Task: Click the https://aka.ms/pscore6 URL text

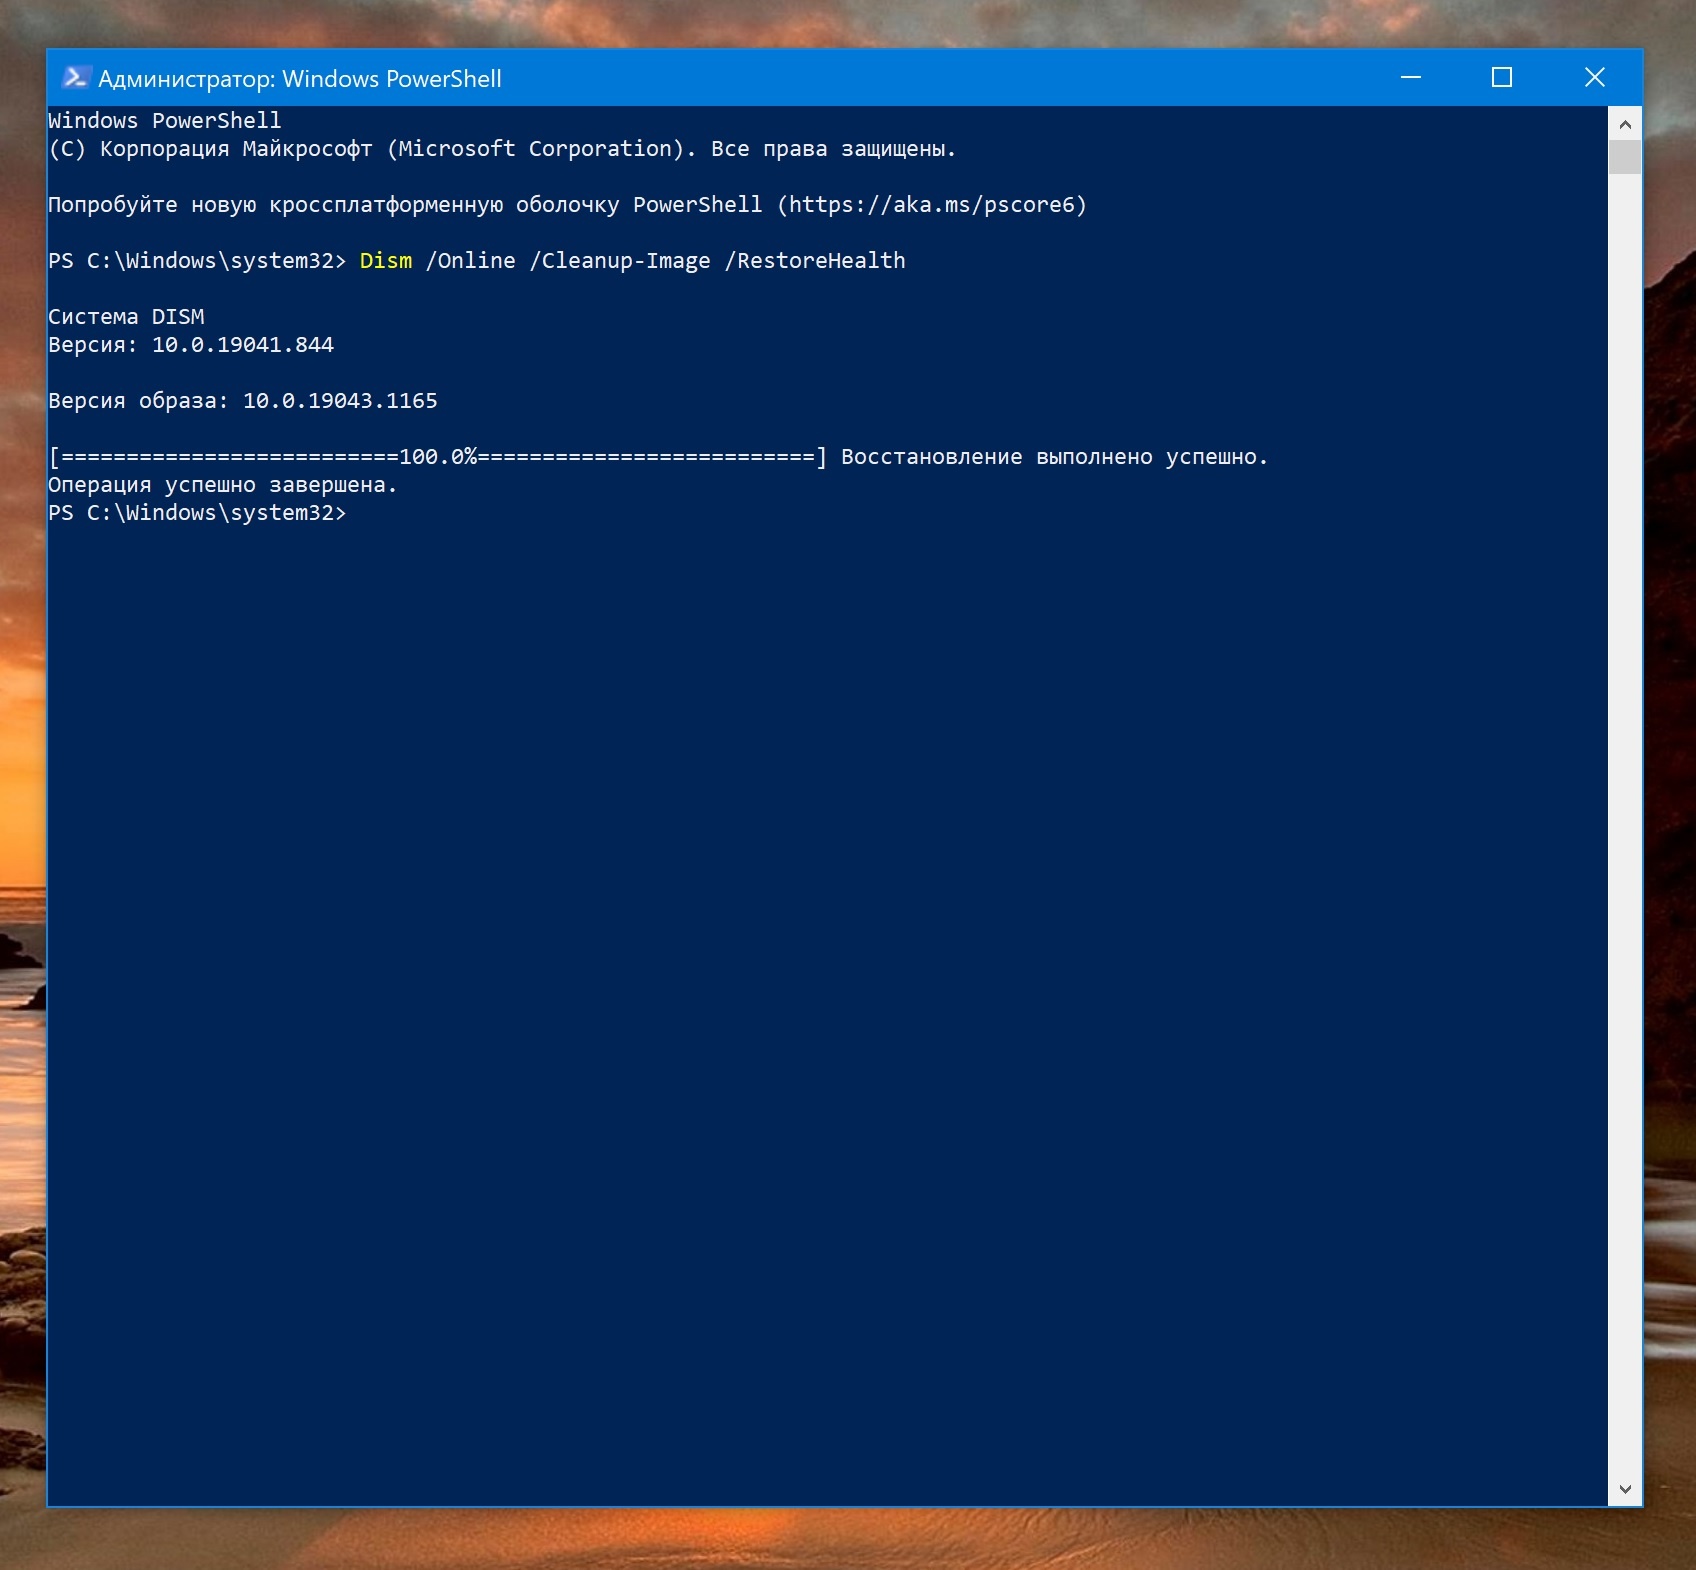Action: [x=932, y=205]
